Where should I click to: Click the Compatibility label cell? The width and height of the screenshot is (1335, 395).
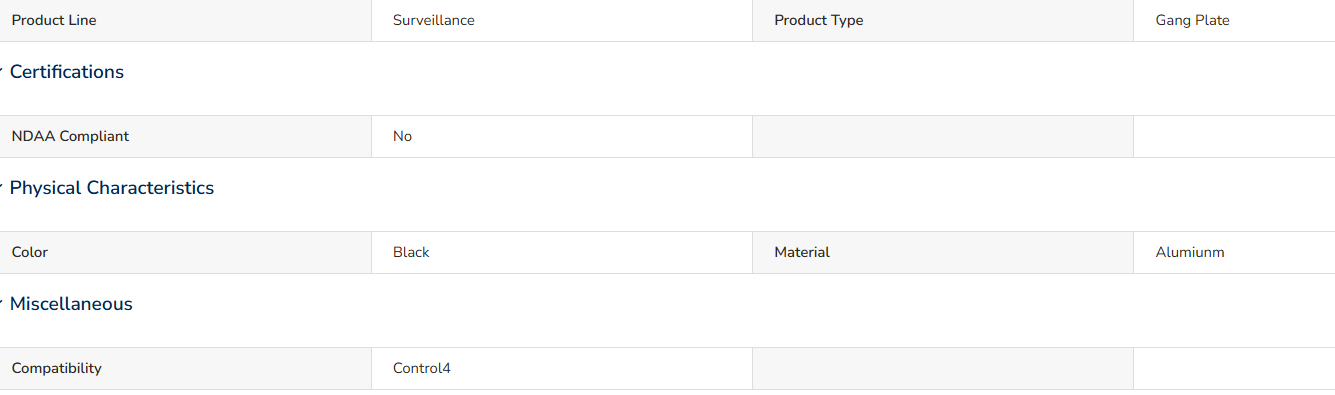pyautogui.click(x=186, y=369)
